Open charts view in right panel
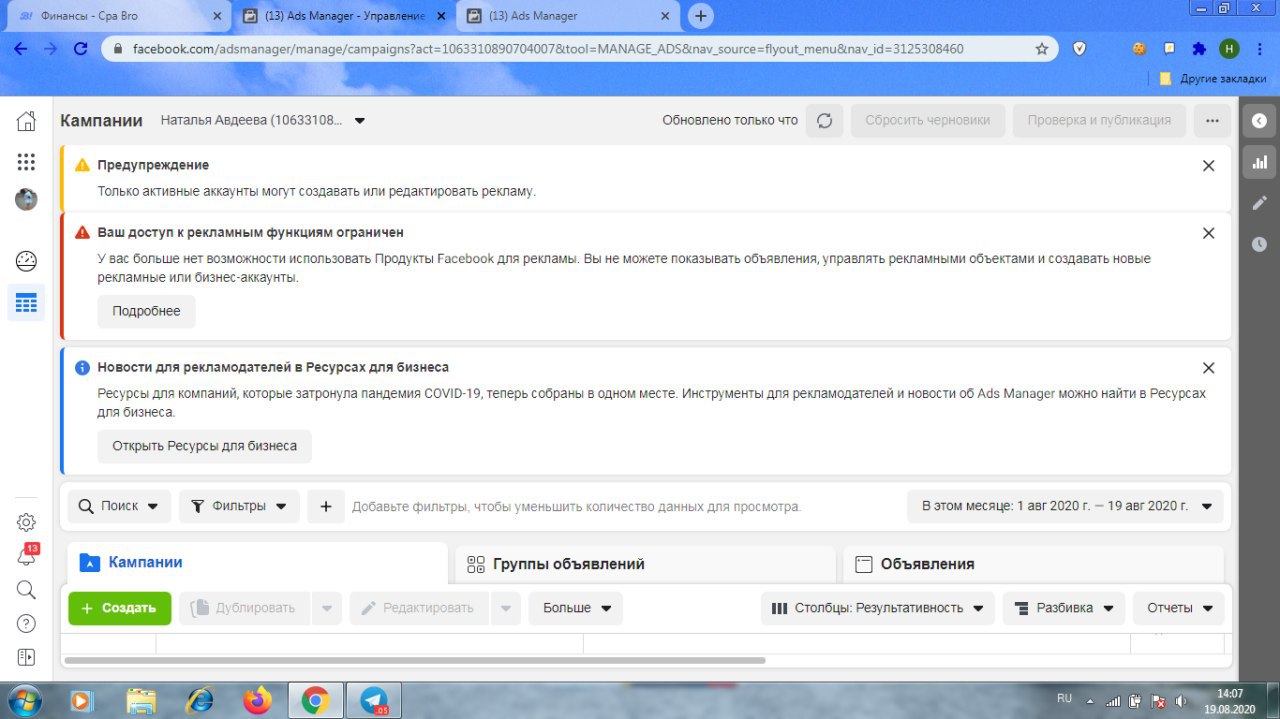 [1259, 161]
